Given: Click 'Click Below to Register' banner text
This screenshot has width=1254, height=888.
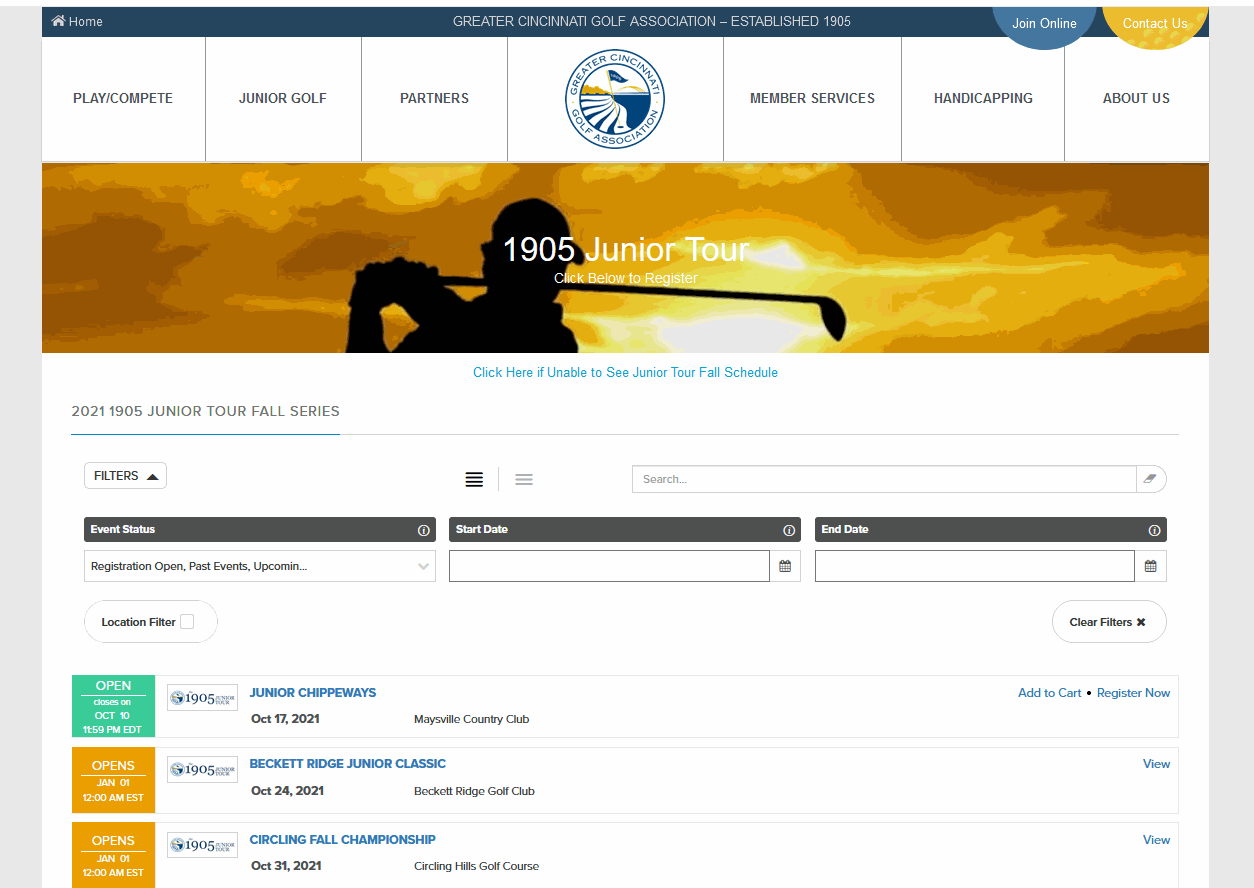Looking at the screenshot, I should (x=626, y=278).
